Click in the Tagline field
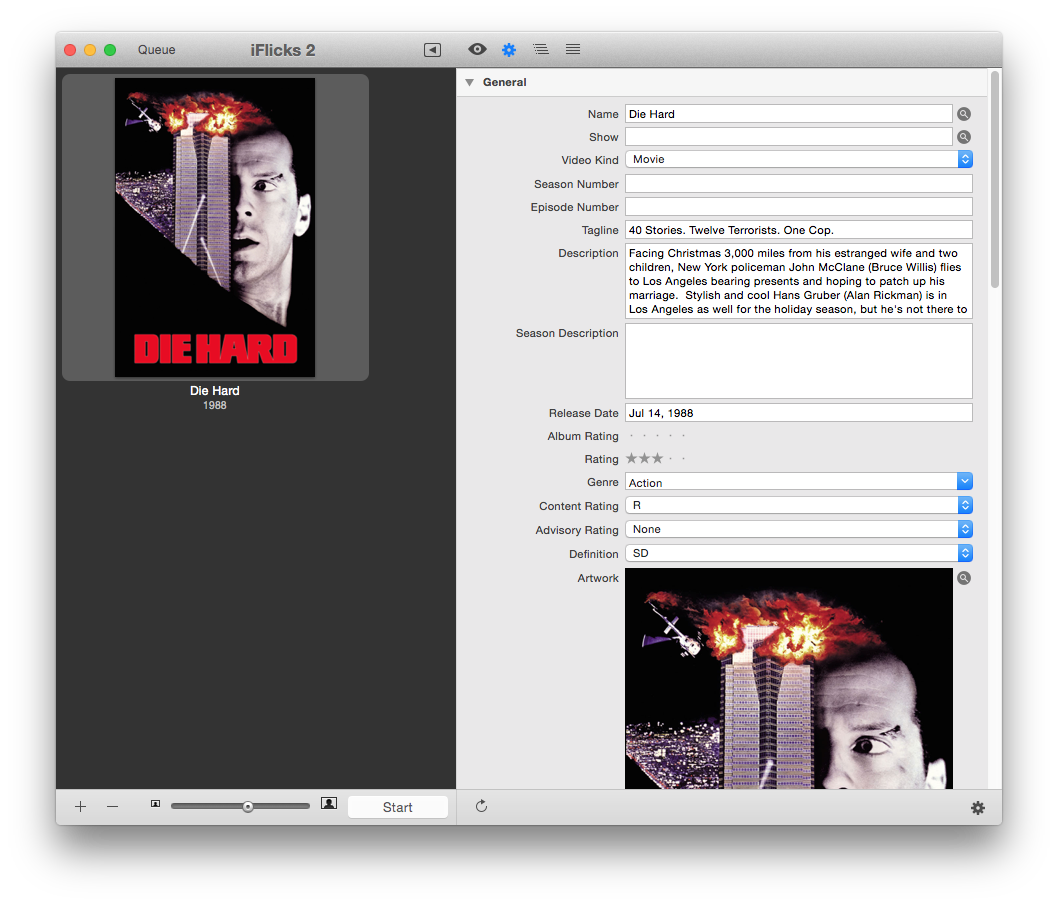This screenshot has width=1058, height=905. pyautogui.click(x=799, y=230)
